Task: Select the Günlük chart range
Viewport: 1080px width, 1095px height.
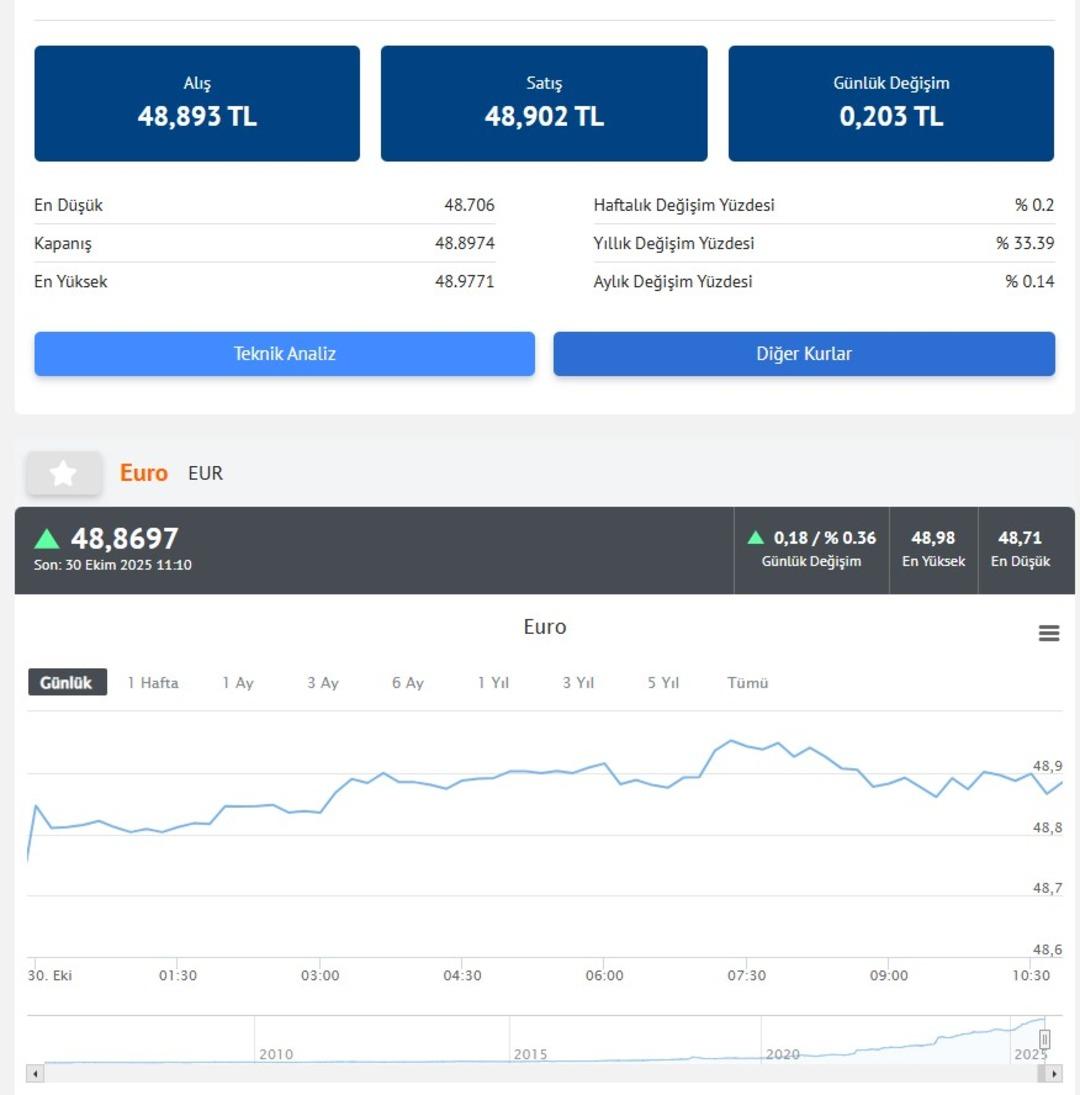Action: coord(66,683)
